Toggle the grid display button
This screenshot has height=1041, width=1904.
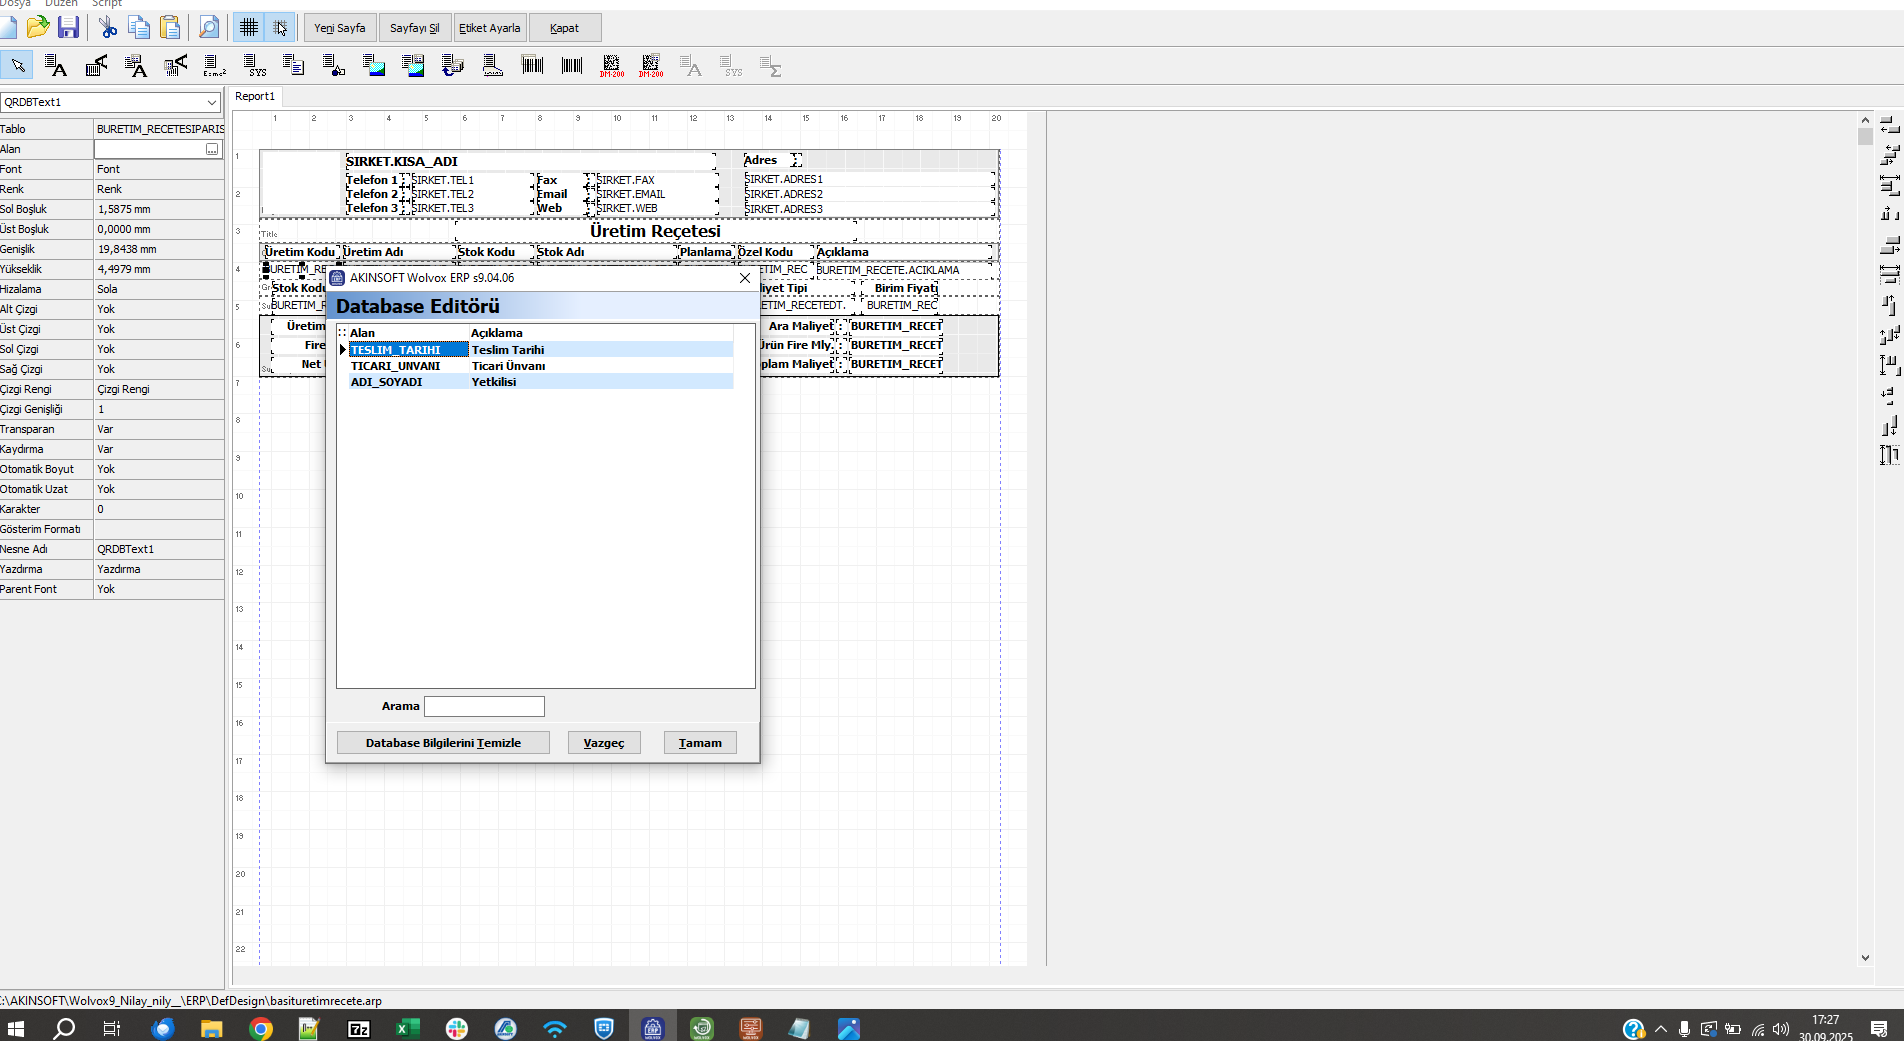point(249,28)
